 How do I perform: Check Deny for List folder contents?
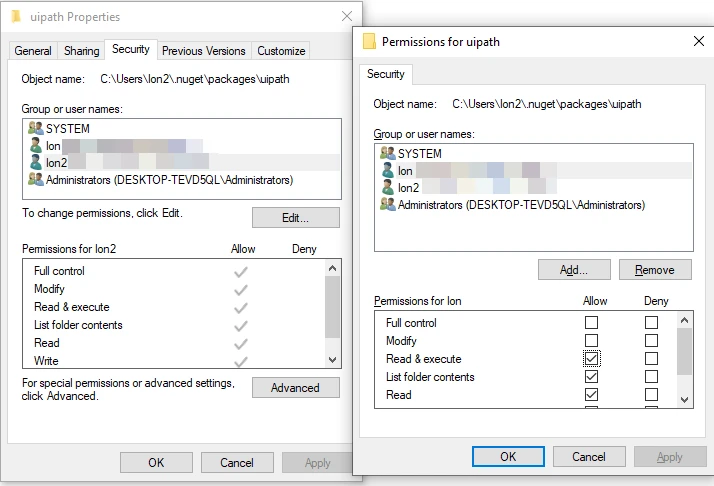[x=651, y=376]
